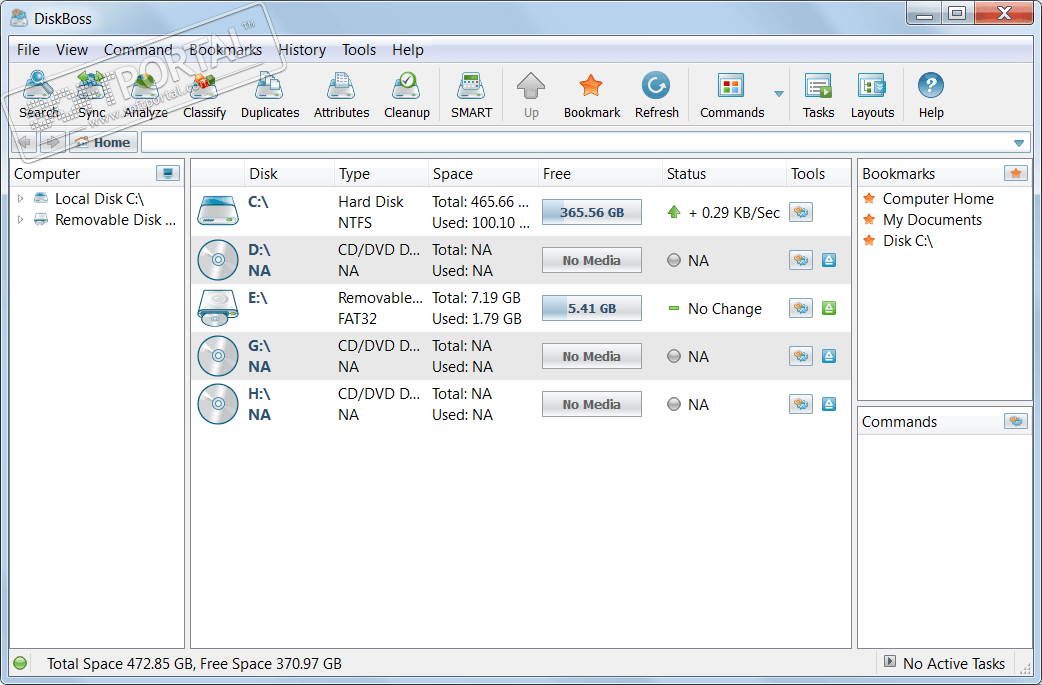Go to the Home location
The image size is (1042, 685).
(x=103, y=142)
